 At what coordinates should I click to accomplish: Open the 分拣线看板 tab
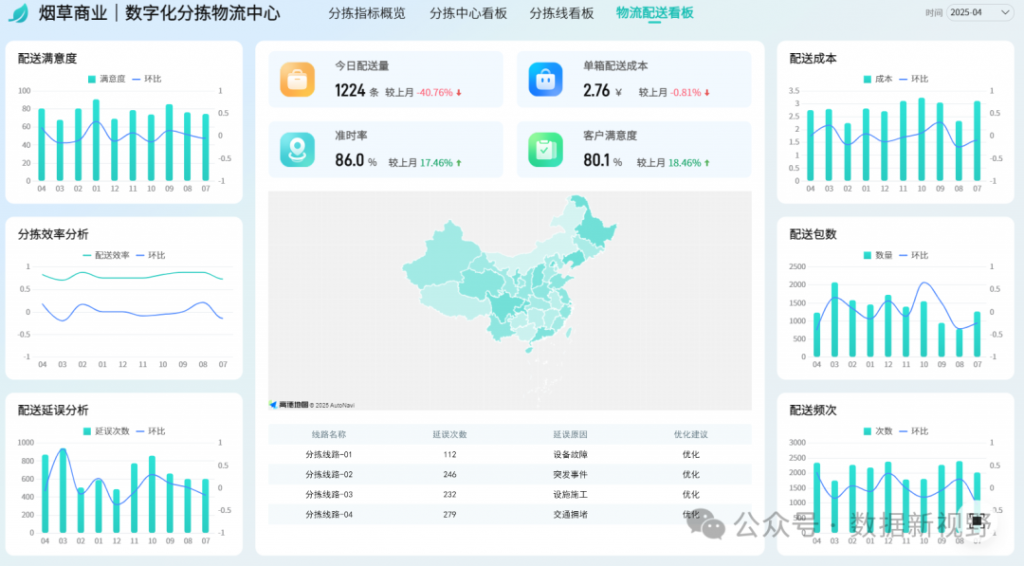[561, 14]
